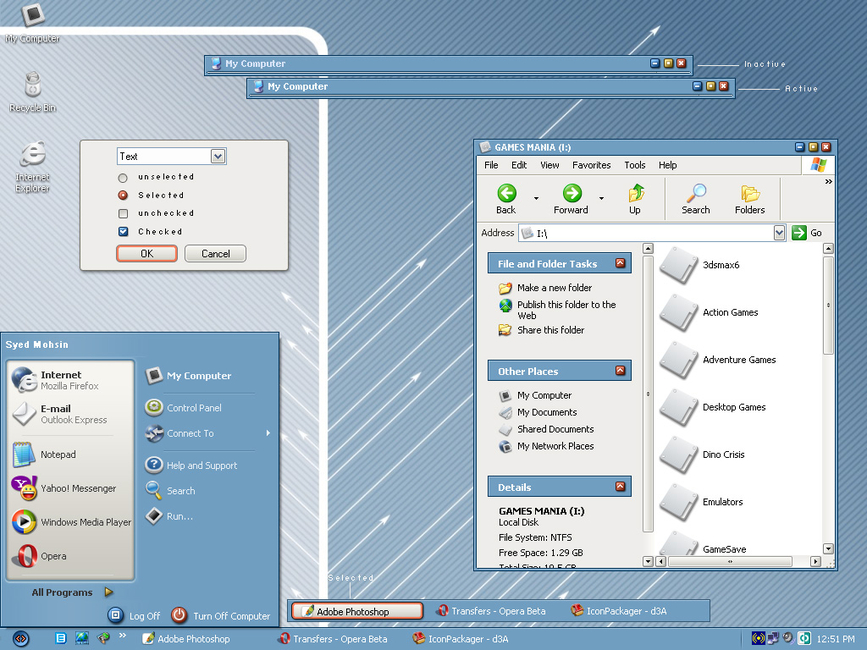Expand All Programs in Start menu
867x650 pixels.
click(72, 592)
